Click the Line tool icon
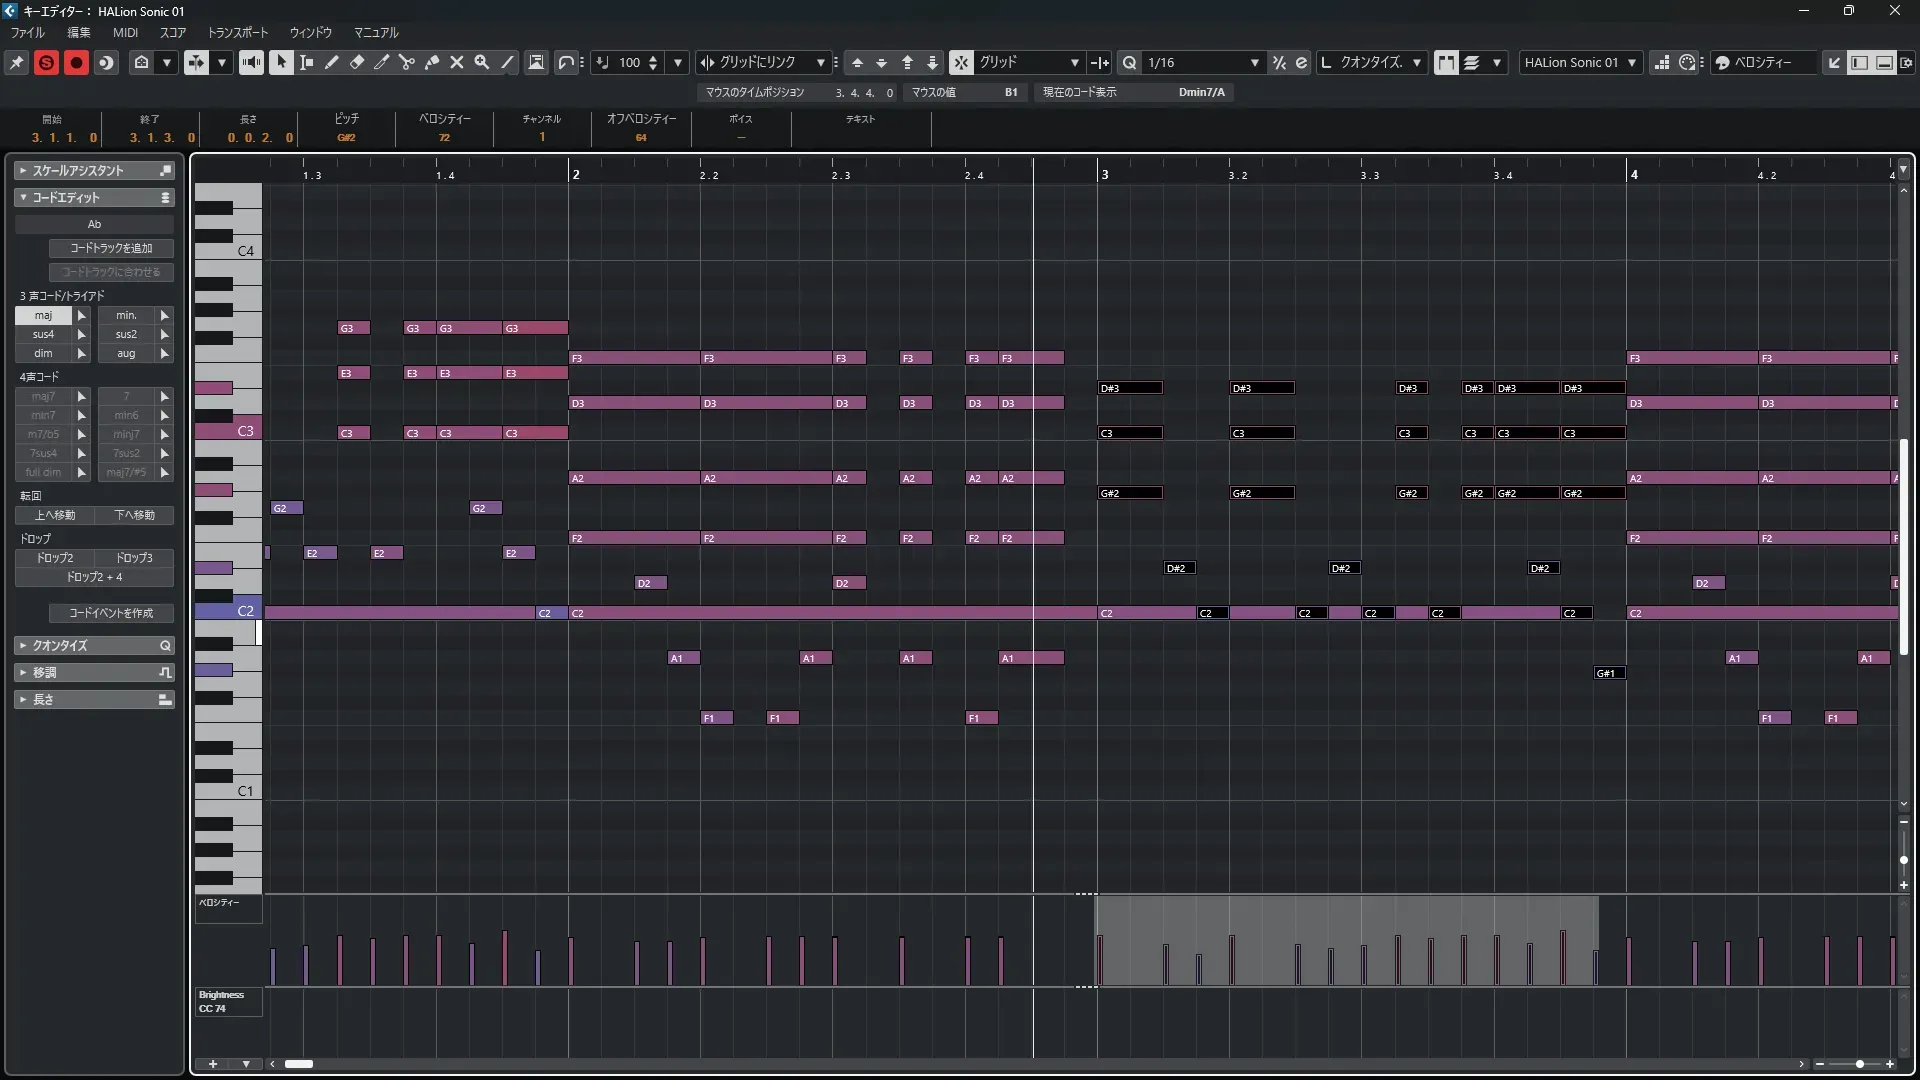 [507, 62]
